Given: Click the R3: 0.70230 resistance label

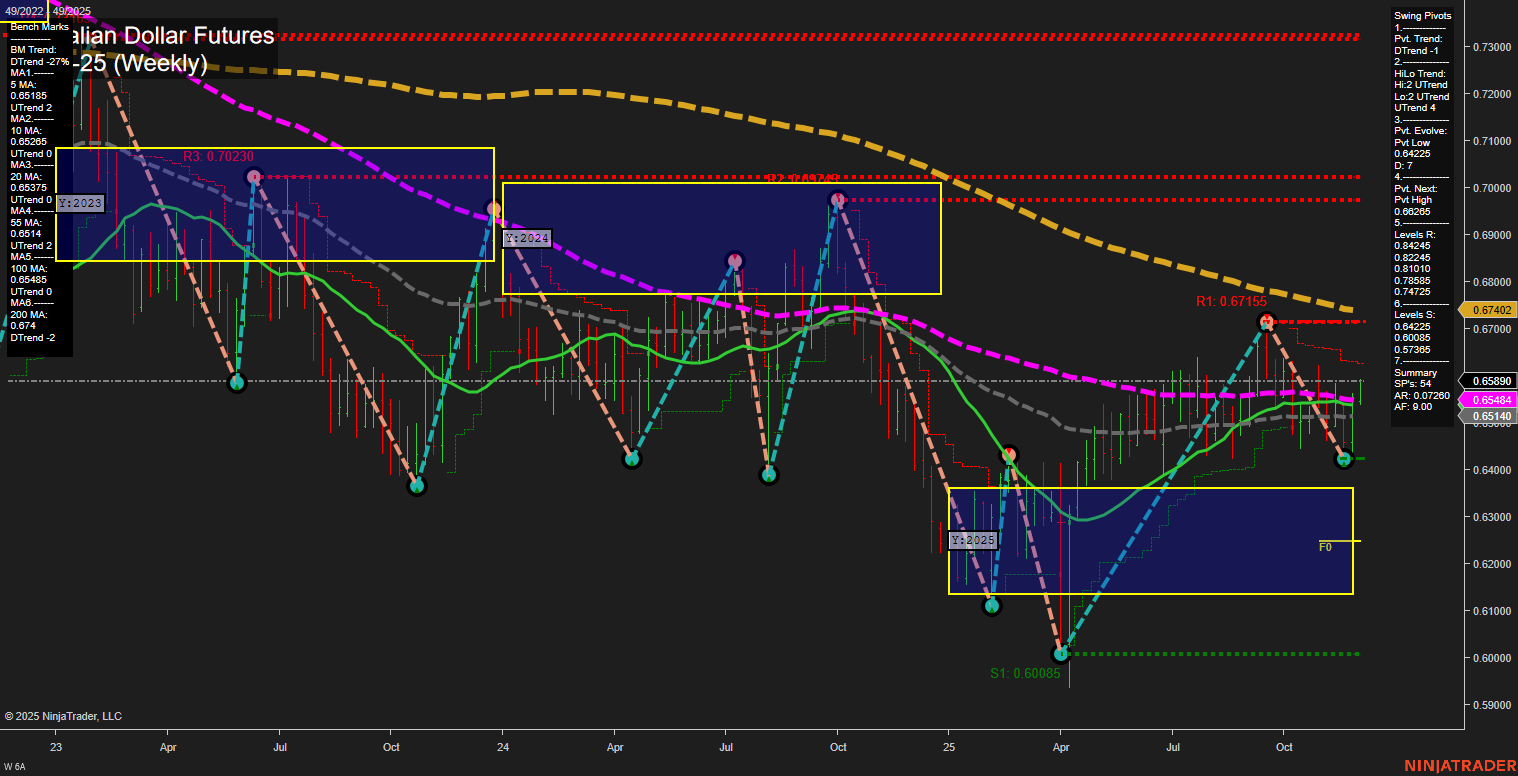Looking at the screenshot, I should [x=218, y=156].
